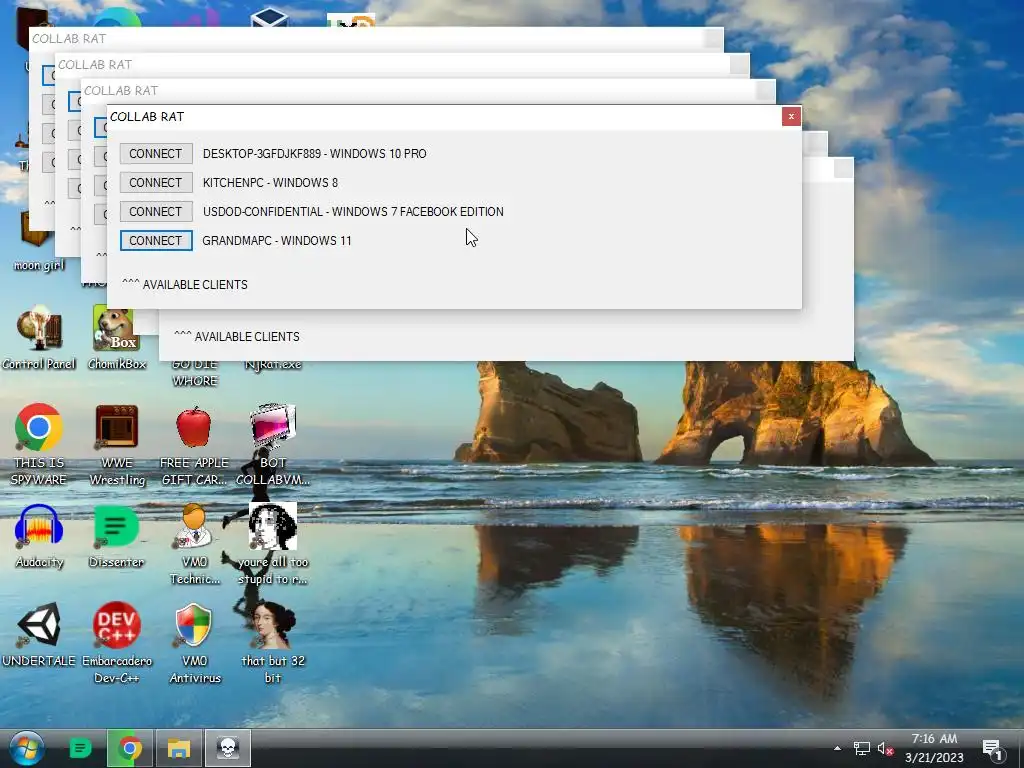This screenshot has width=1024, height=768.
Task: Launch Audacity from the desktop
Action: tap(39, 537)
